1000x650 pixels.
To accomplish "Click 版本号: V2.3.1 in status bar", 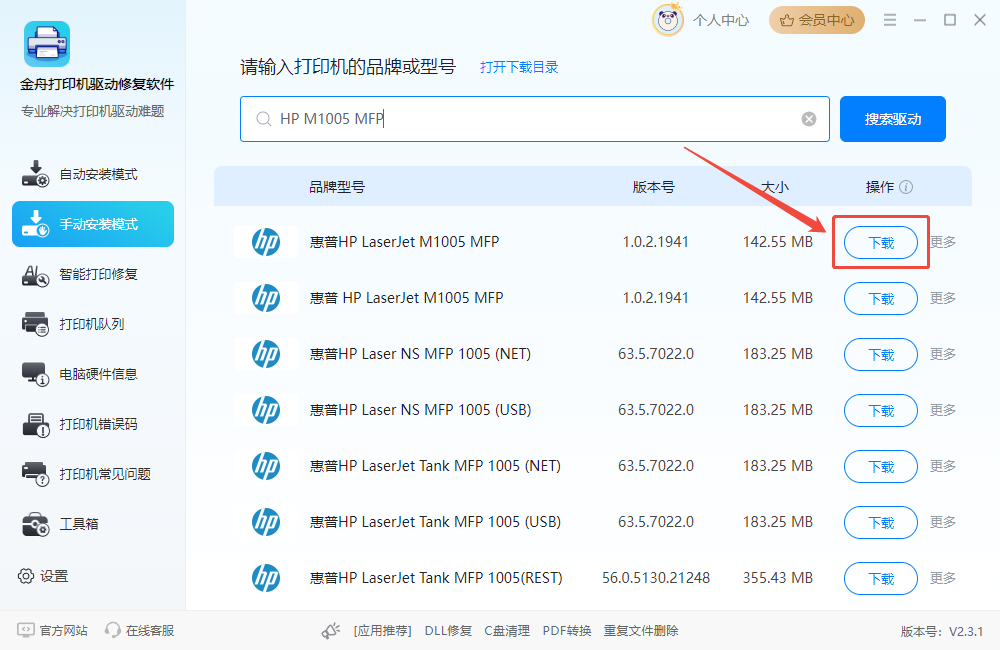I will [x=942, y=632].
